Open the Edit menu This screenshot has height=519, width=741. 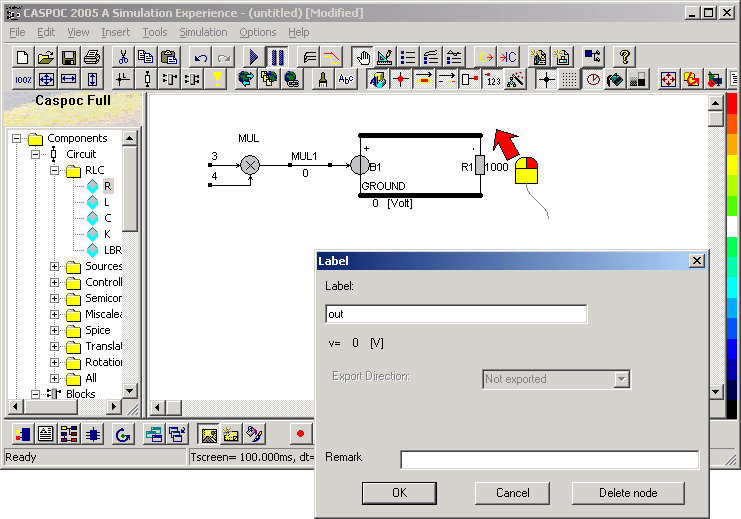46,32
